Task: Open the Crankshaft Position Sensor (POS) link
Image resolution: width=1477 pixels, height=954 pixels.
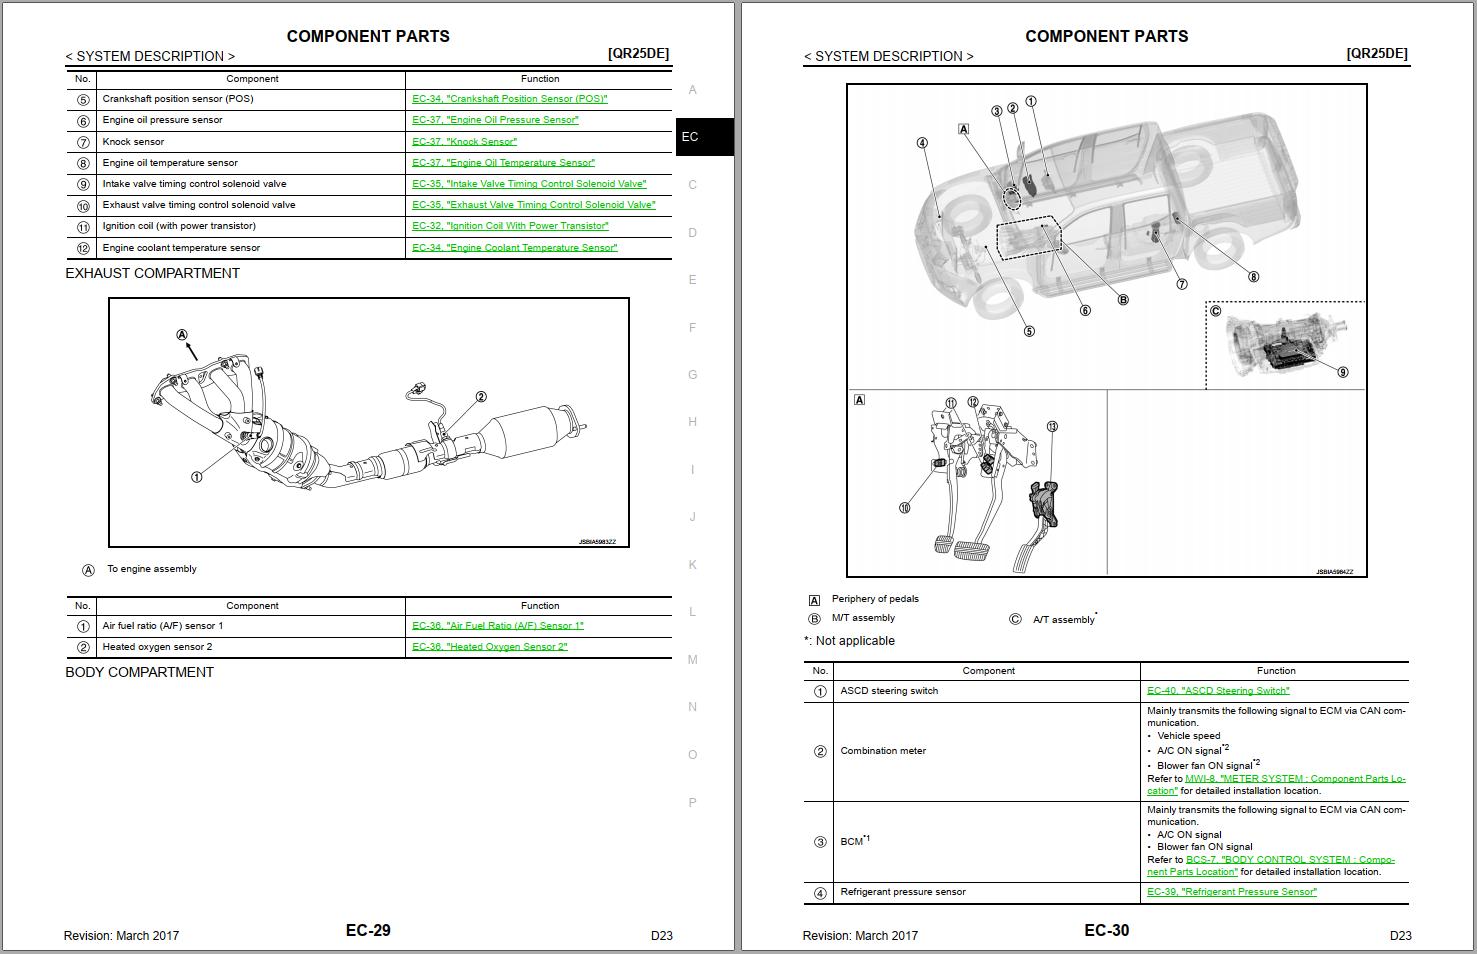Action: pyautogui.click(x=509, y=99)
